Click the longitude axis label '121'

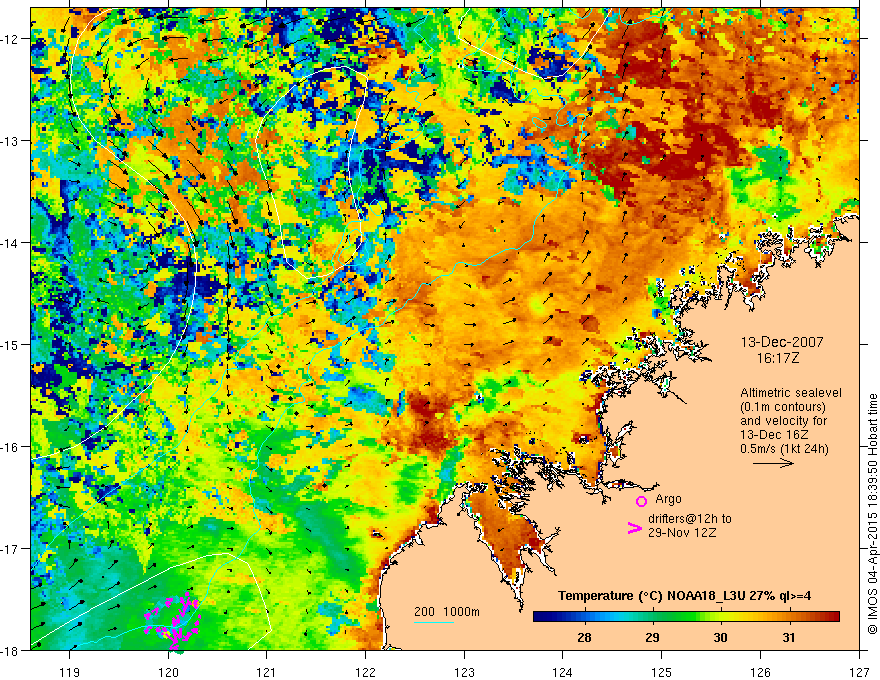[x=267, y=672]
